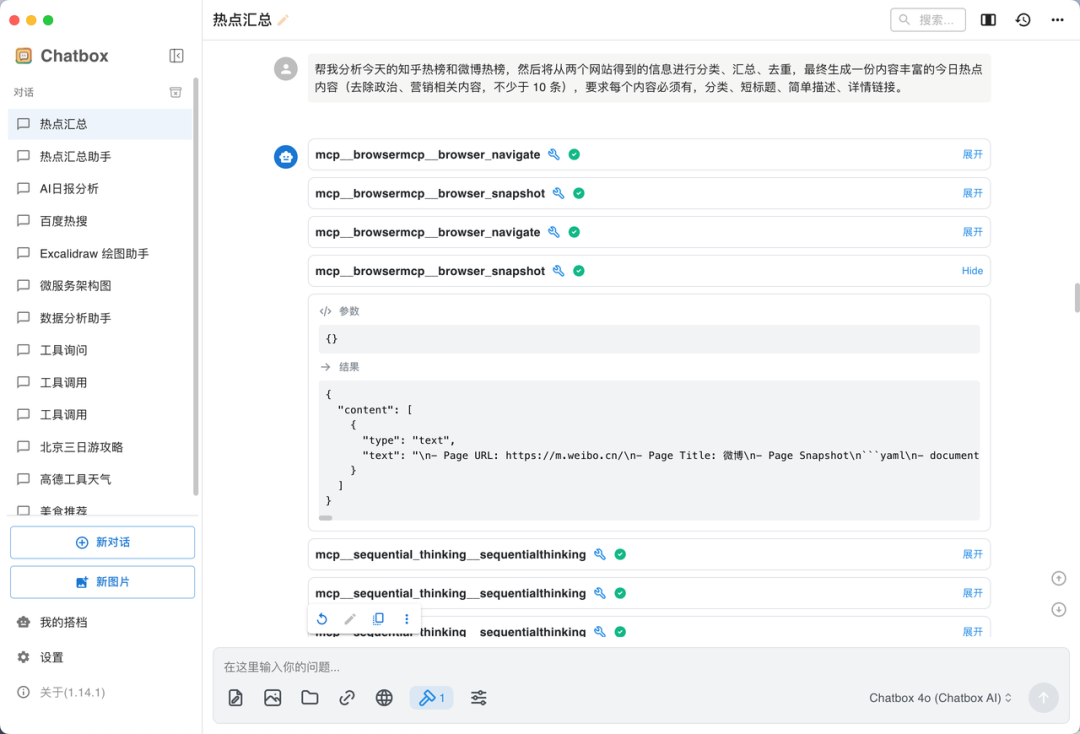1080x734 pixels.
Task: Open the message more actions vertical dots
Action: point(406,618)
